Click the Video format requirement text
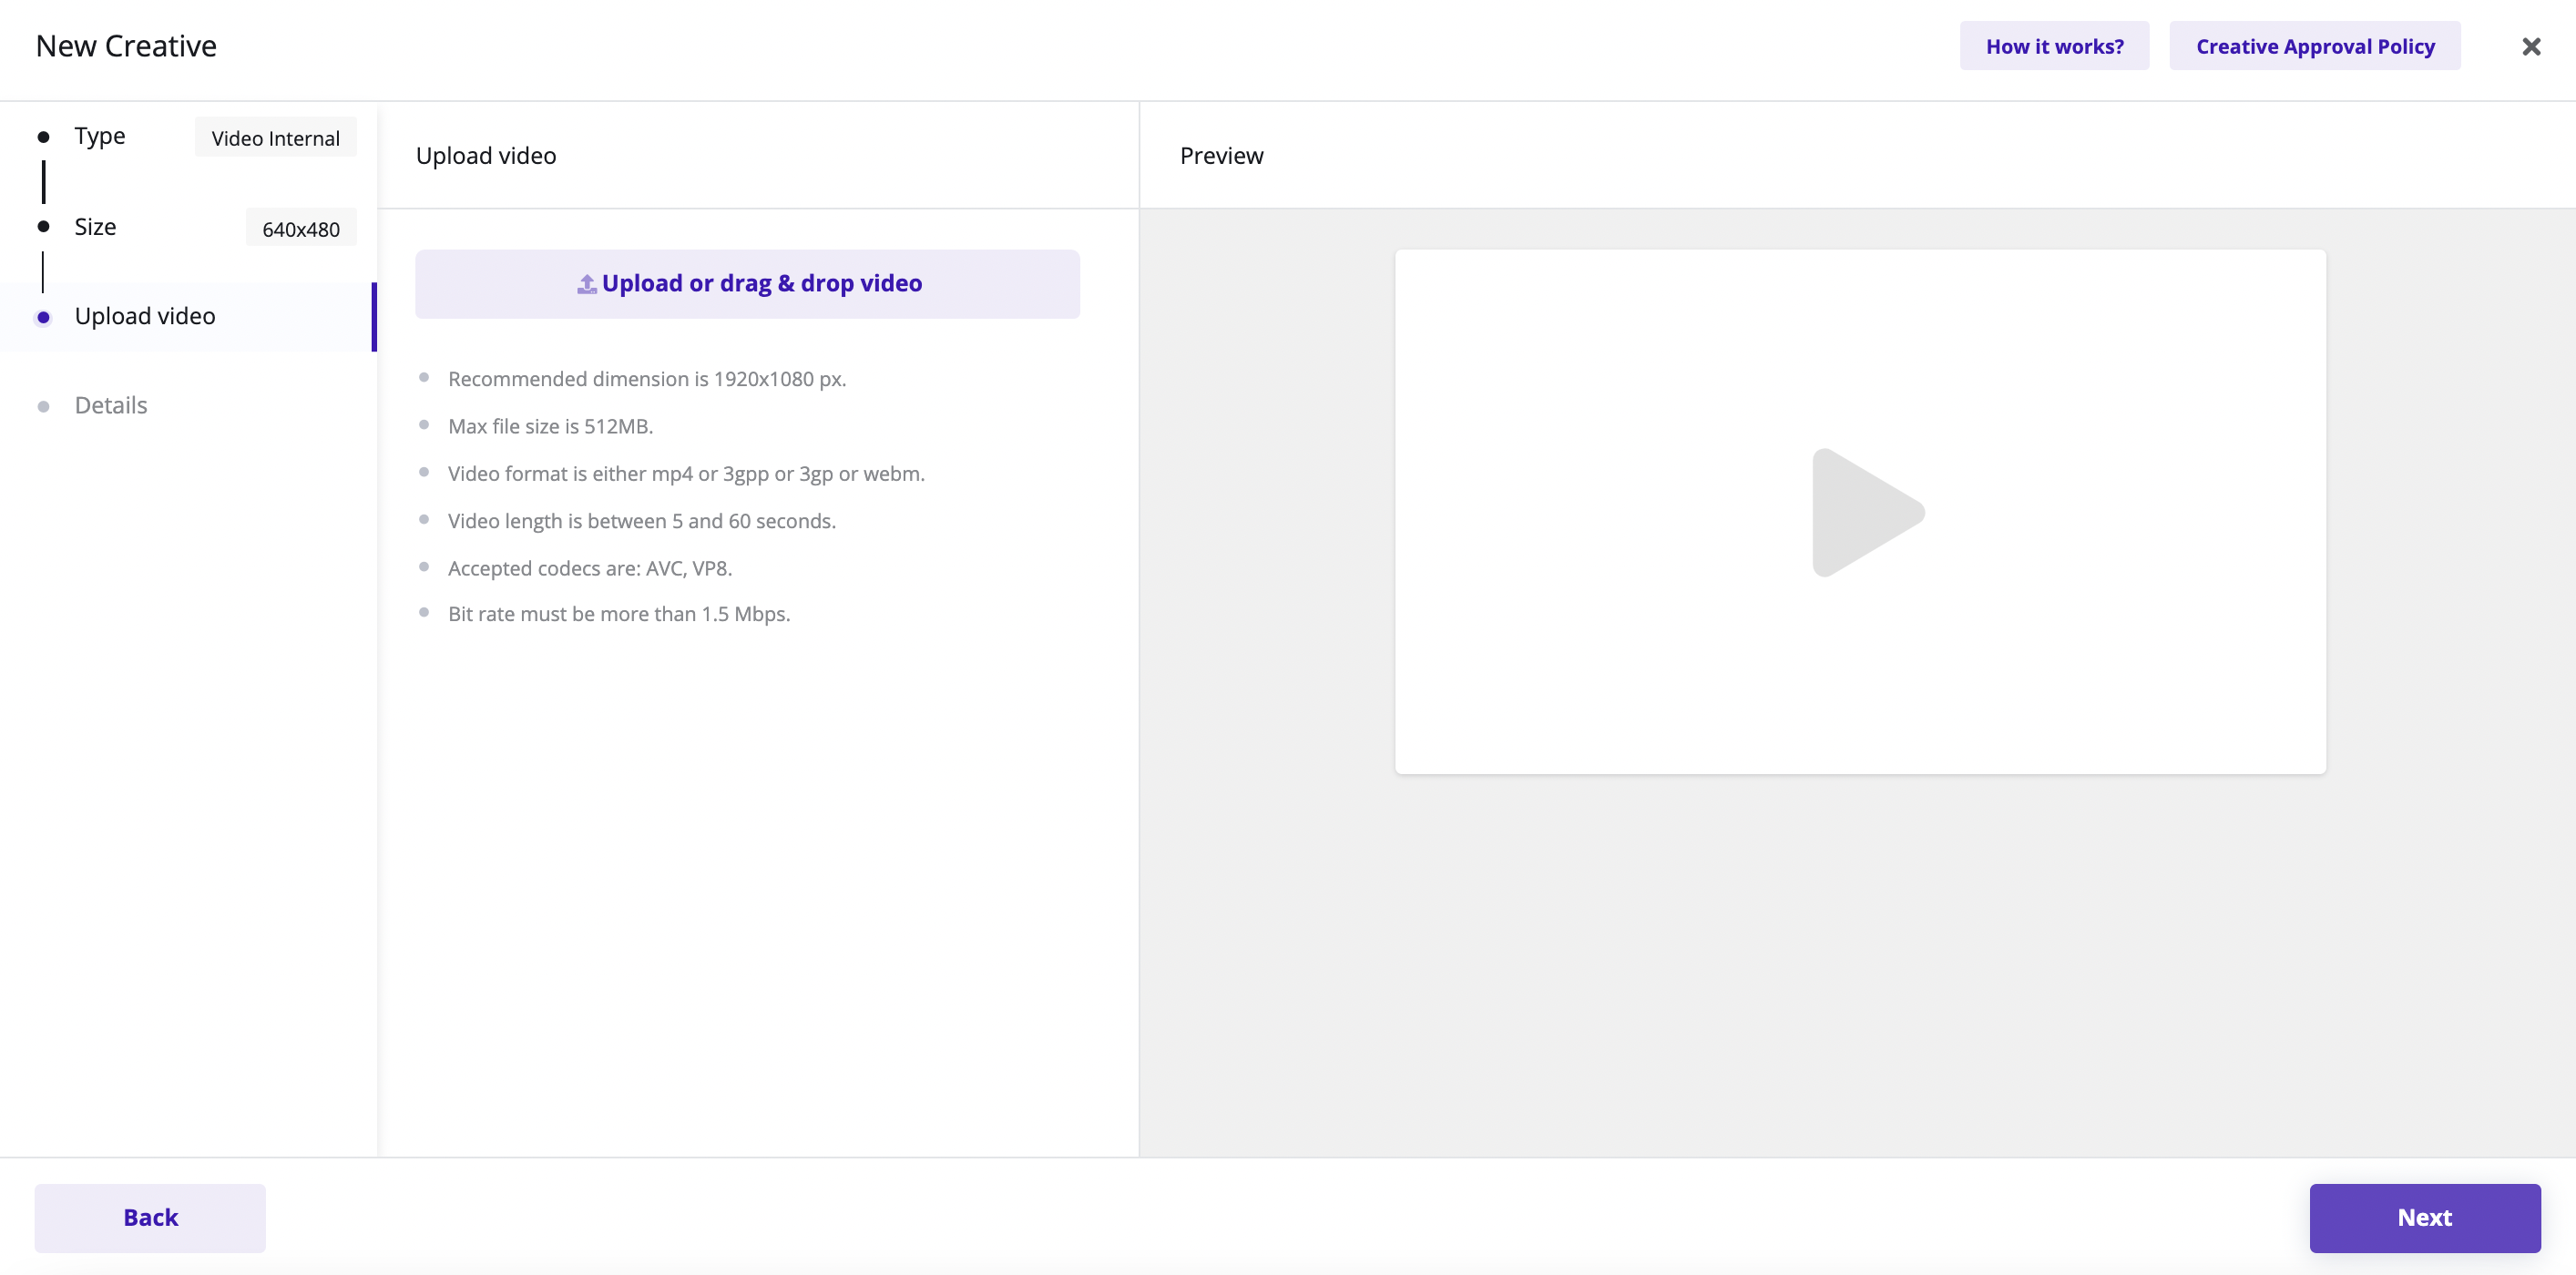Viewport: 2576px width, 1275px height. coord(686,474)
